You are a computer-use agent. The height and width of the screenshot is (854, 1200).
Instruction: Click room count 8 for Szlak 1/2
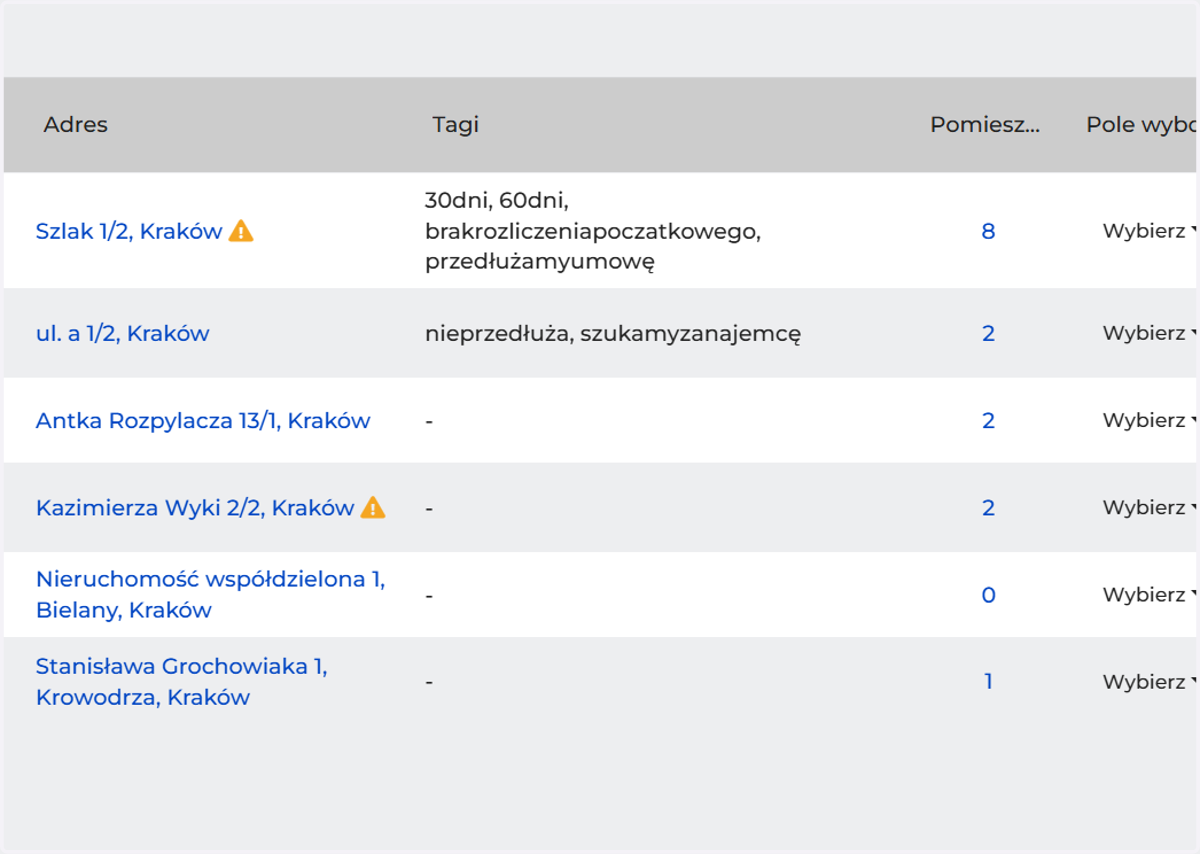tap(988, 231)
